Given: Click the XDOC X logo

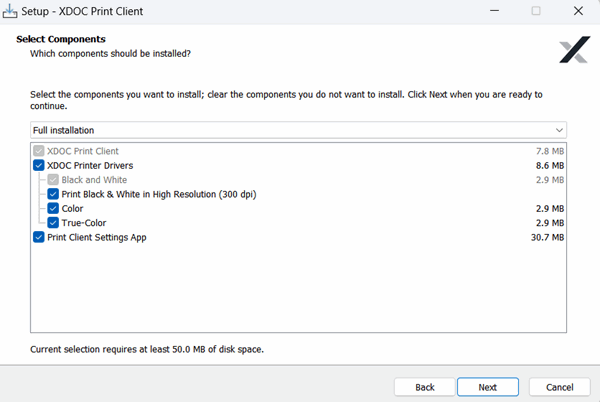Looking at the screenshot, I should click(574, 50).
